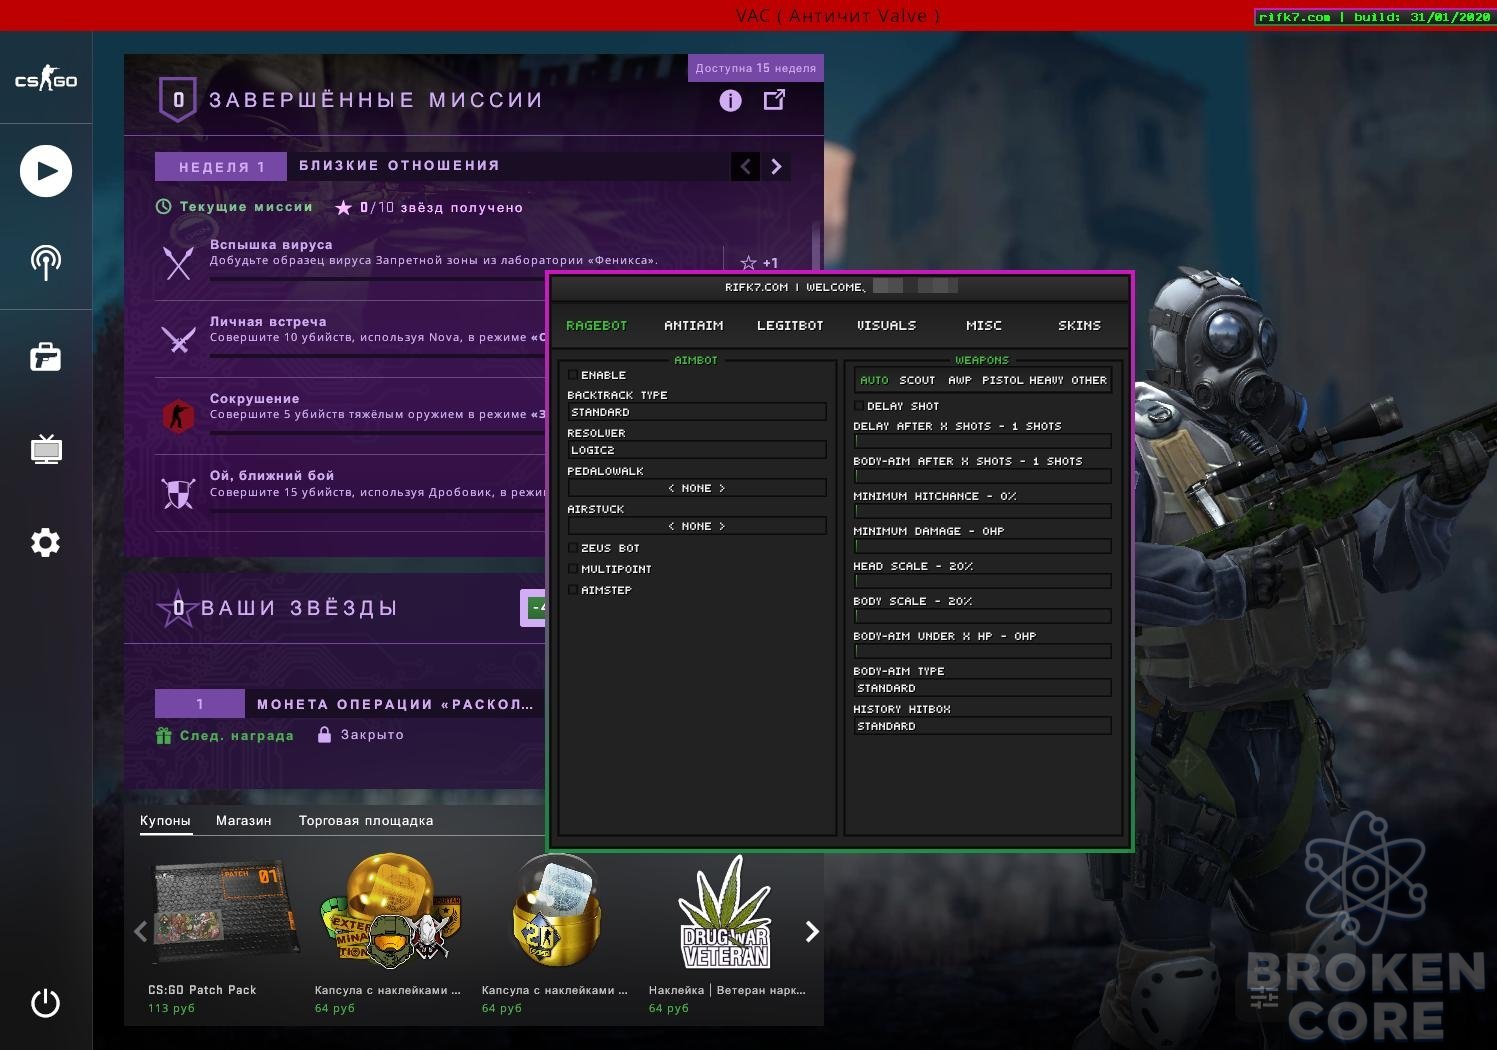Go to the previous mission week arrow

(x=745, y=167)
